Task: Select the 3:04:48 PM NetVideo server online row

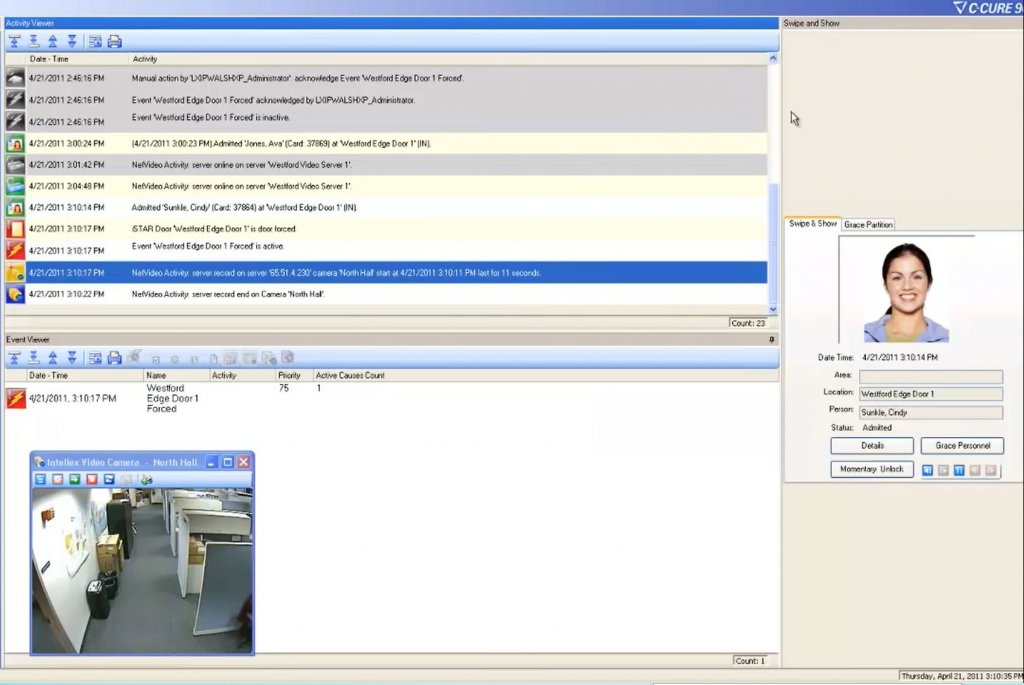Action: 386,186
